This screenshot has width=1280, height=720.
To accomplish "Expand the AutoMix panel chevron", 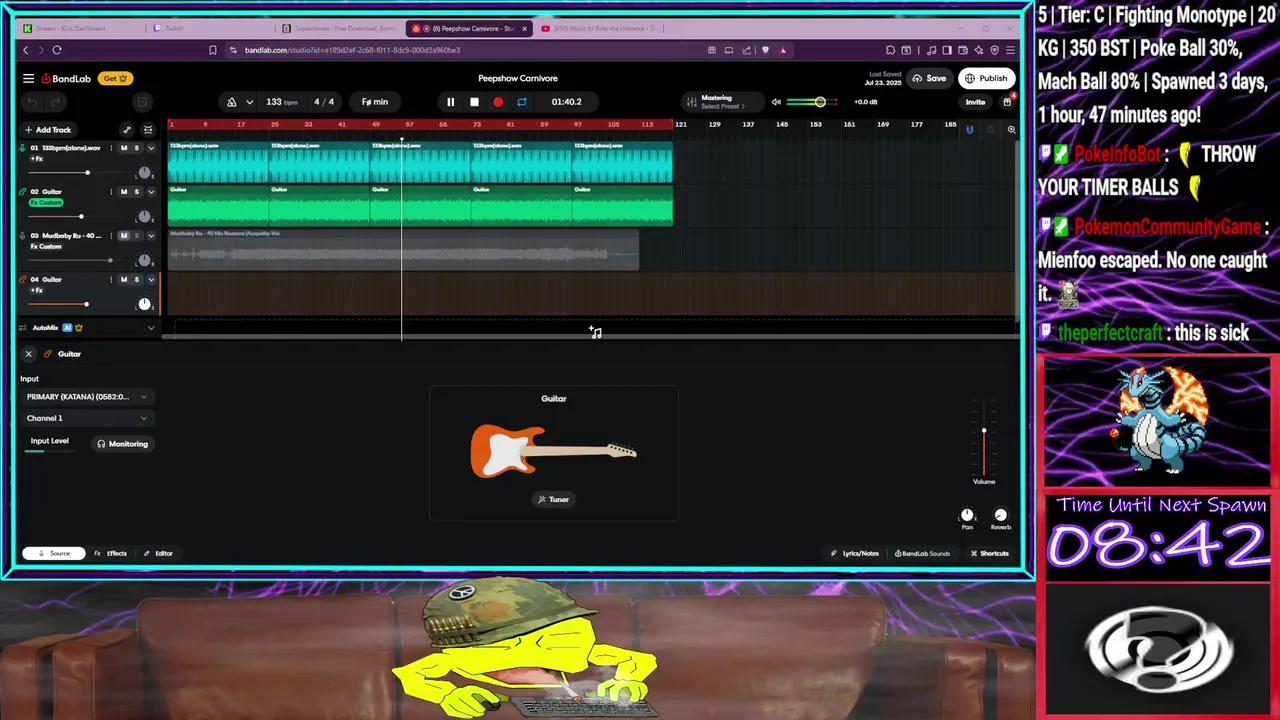I will [151, 328].
